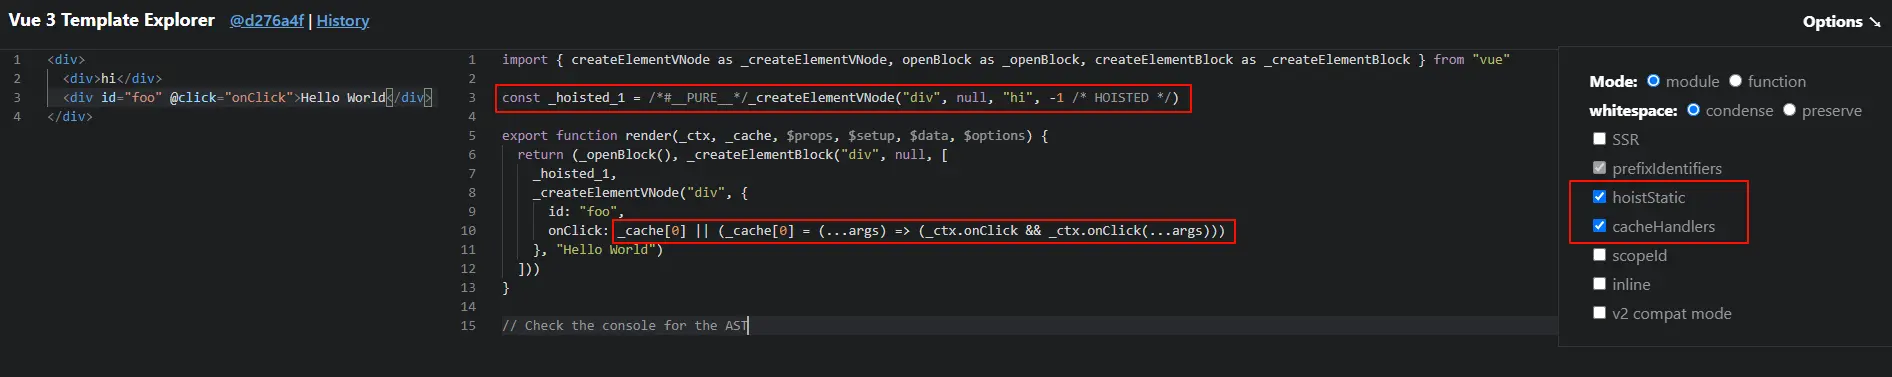Select the function mode radio button
The height and width of the screenshot is (377, 1892).
click(1735, 81)
